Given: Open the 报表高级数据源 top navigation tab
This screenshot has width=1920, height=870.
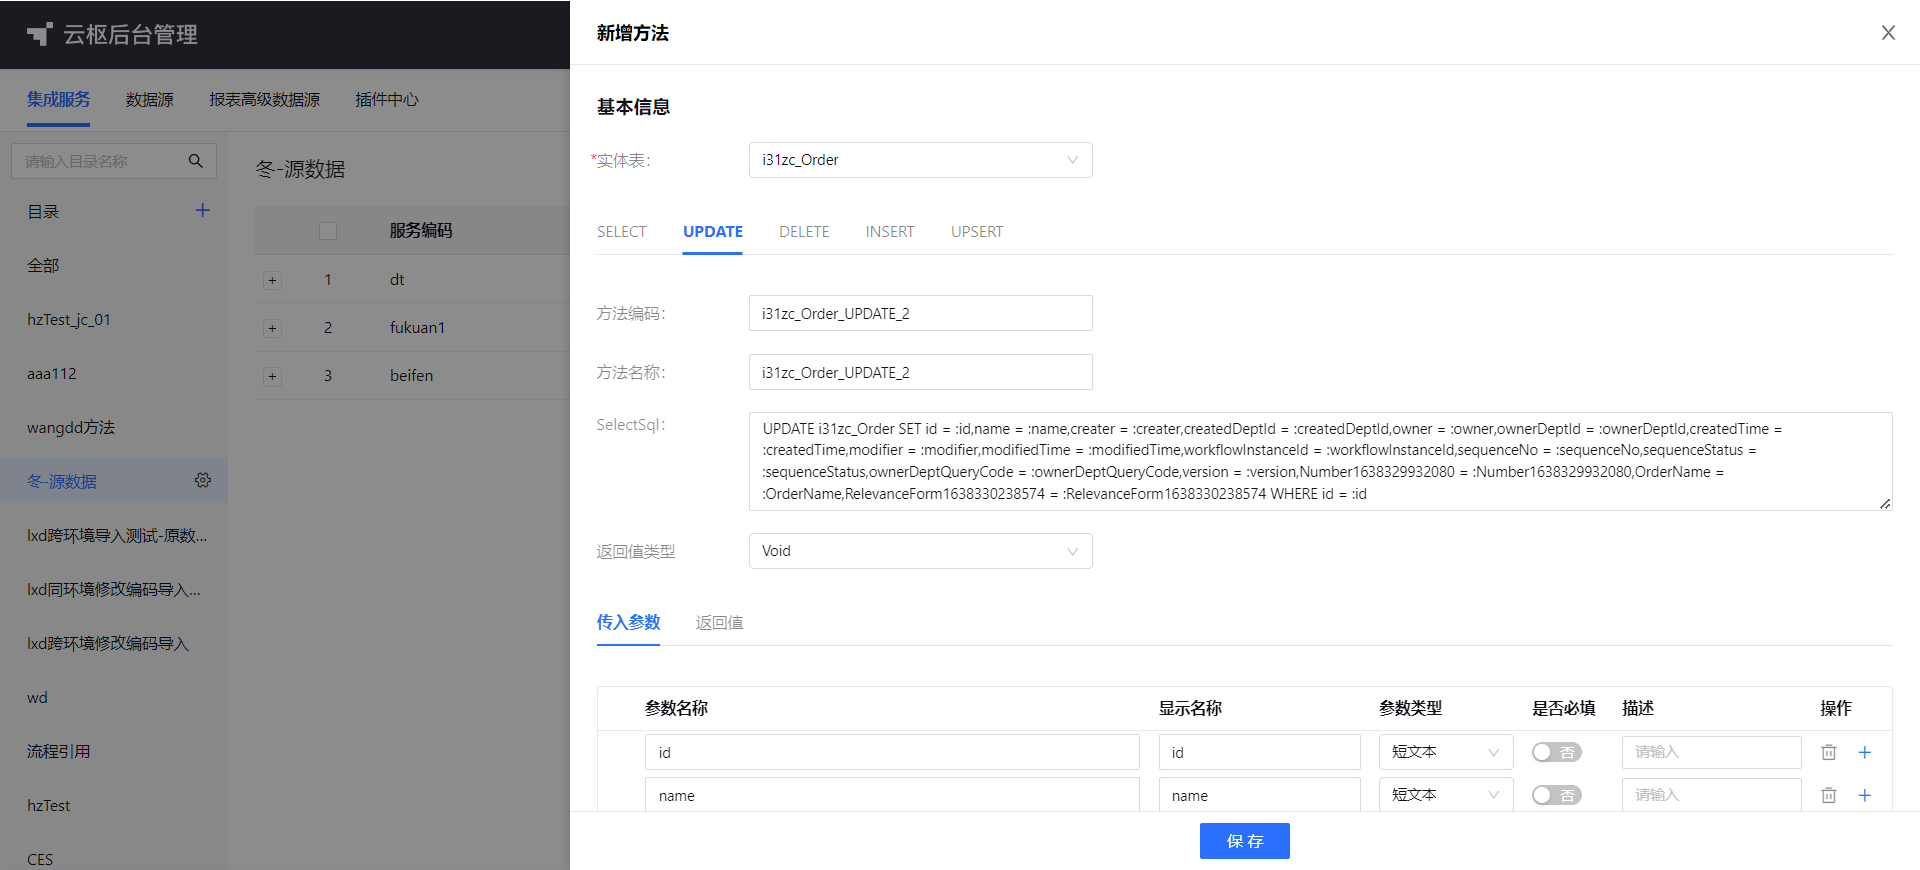Looking at the screenshot, I should point(265,99).
